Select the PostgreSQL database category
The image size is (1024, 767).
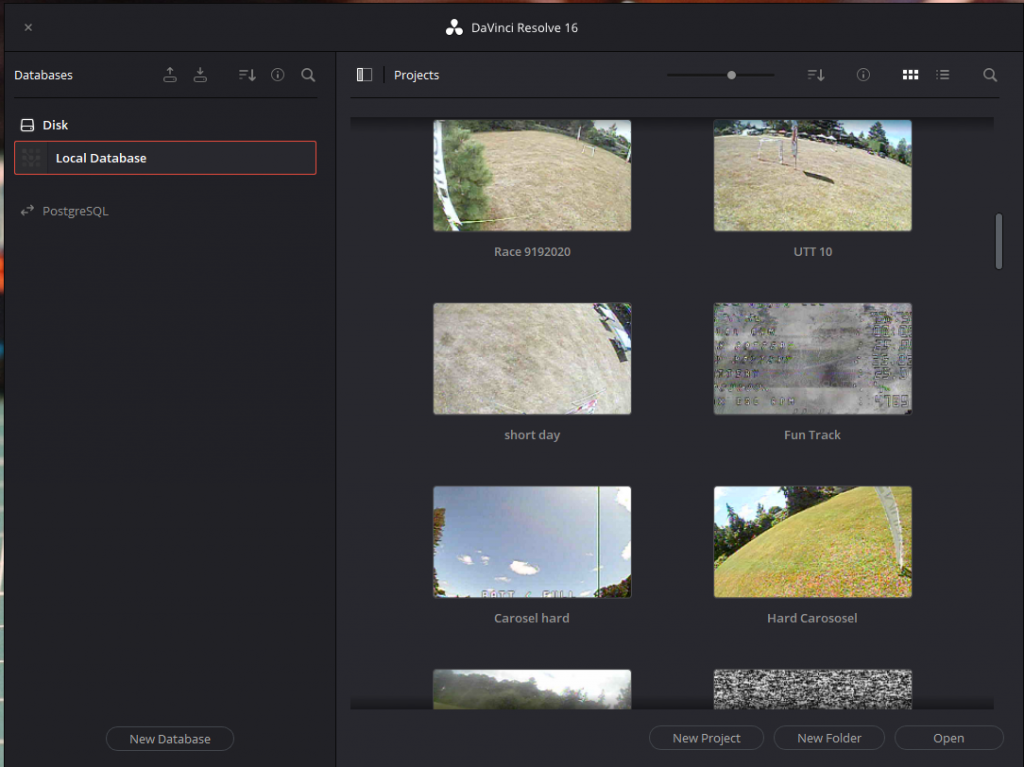(x=64, y=211)
